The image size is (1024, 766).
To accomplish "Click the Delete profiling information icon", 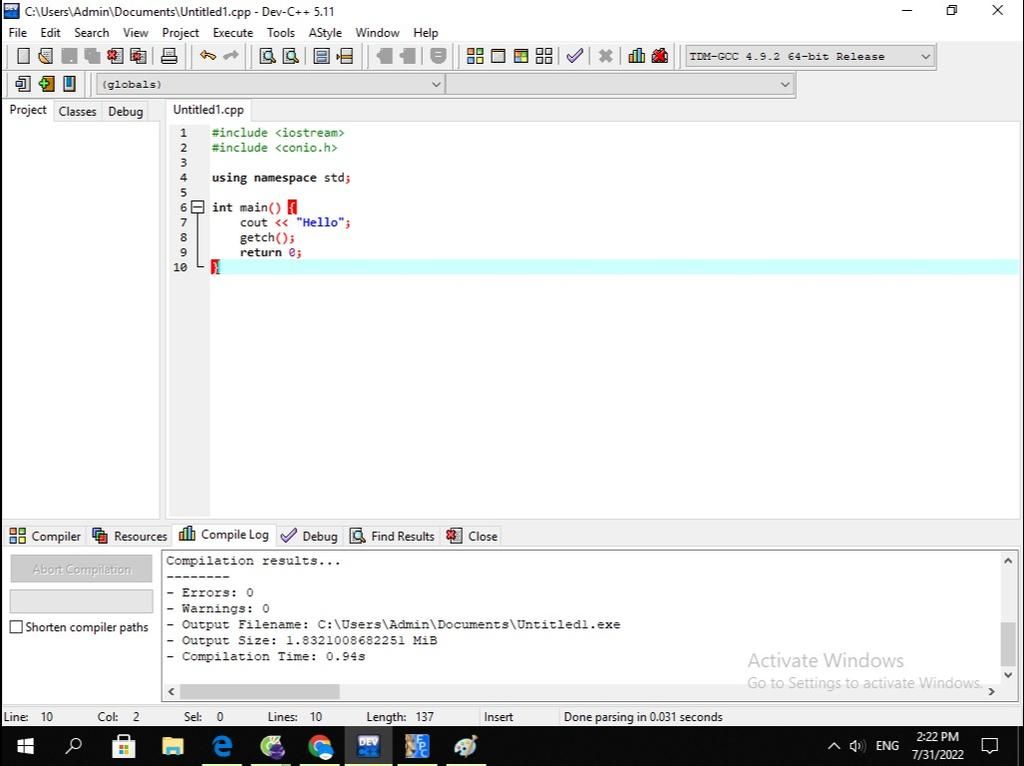I will coord(660,56).
